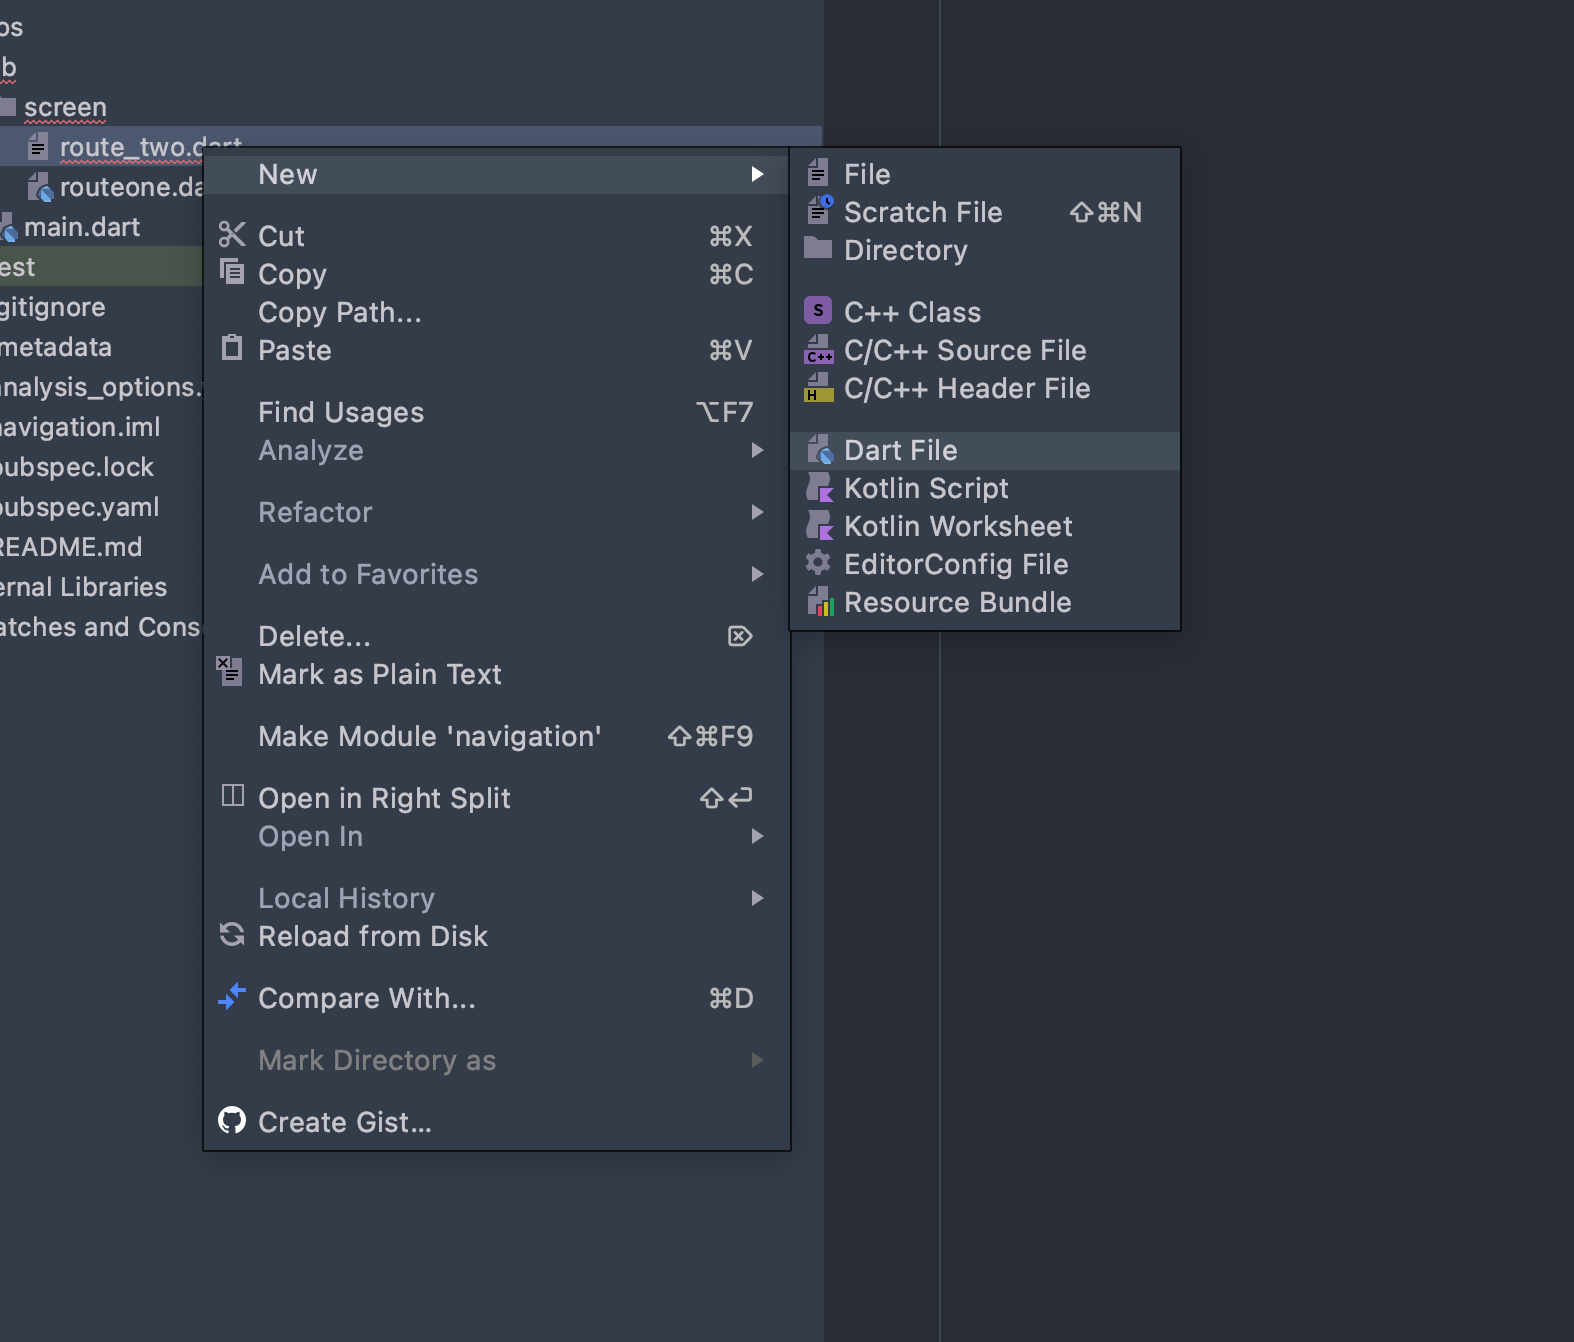Viewport: 1574px width, 1342px height.
Task: Click the Dart File icon in submenu
Action: click(819, 451)
